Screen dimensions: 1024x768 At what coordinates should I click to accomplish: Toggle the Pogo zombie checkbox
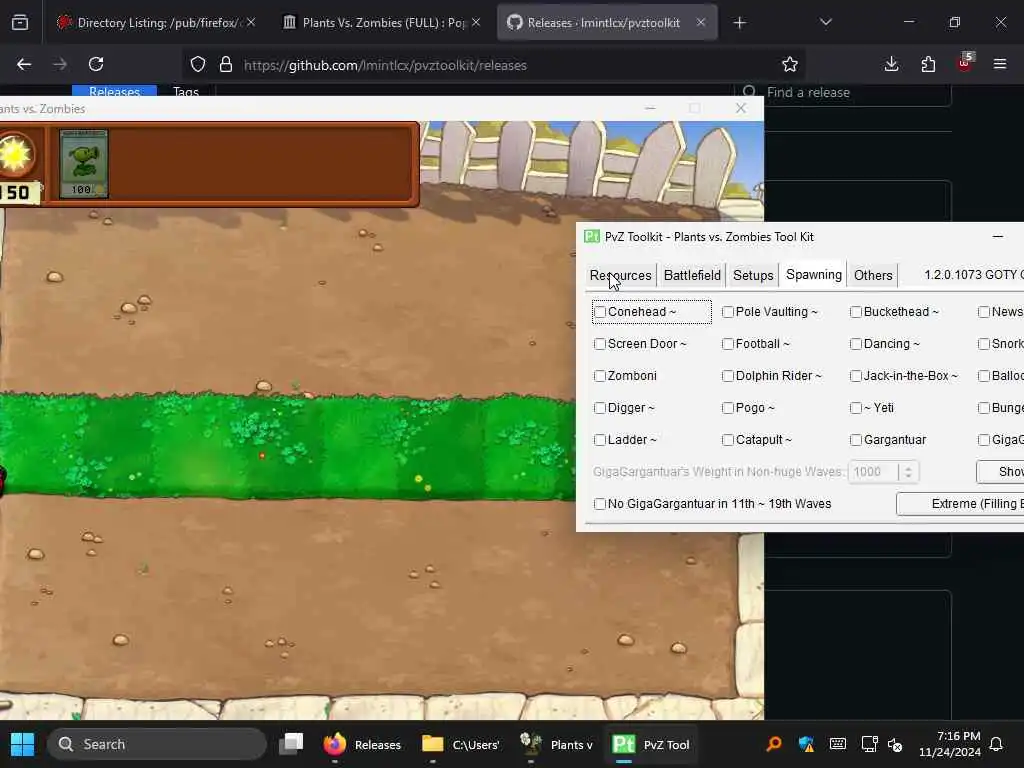click(728, 408)
